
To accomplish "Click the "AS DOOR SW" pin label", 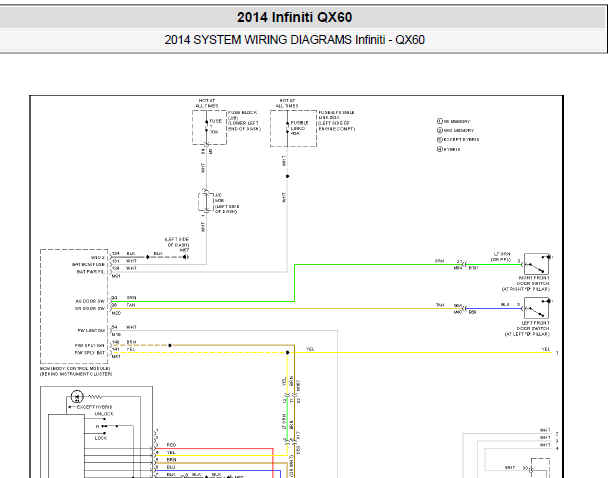I will tap(90, 301).
